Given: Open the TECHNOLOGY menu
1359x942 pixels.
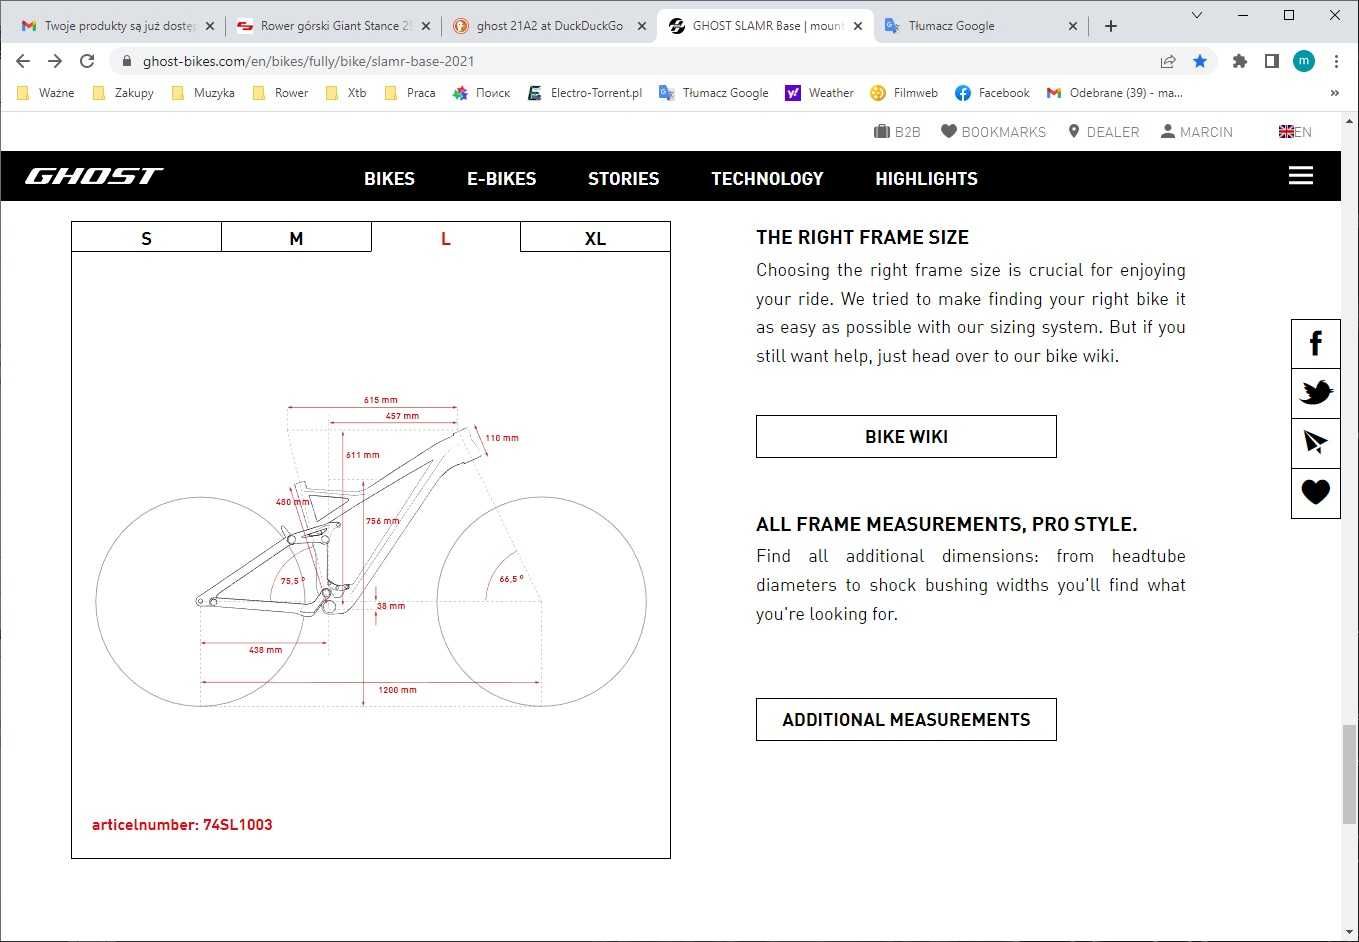Looking at the screenshot, I should [x=767, y=179].
